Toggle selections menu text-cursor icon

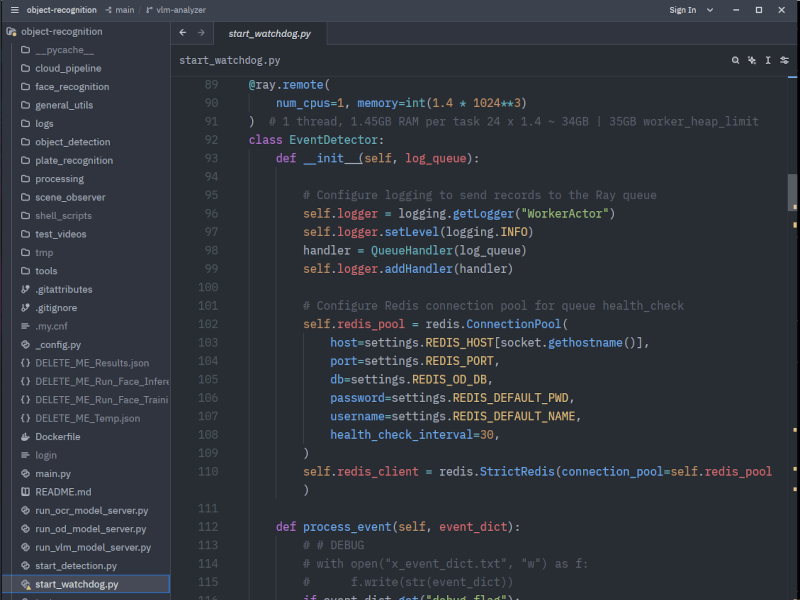tap(768, 60)
